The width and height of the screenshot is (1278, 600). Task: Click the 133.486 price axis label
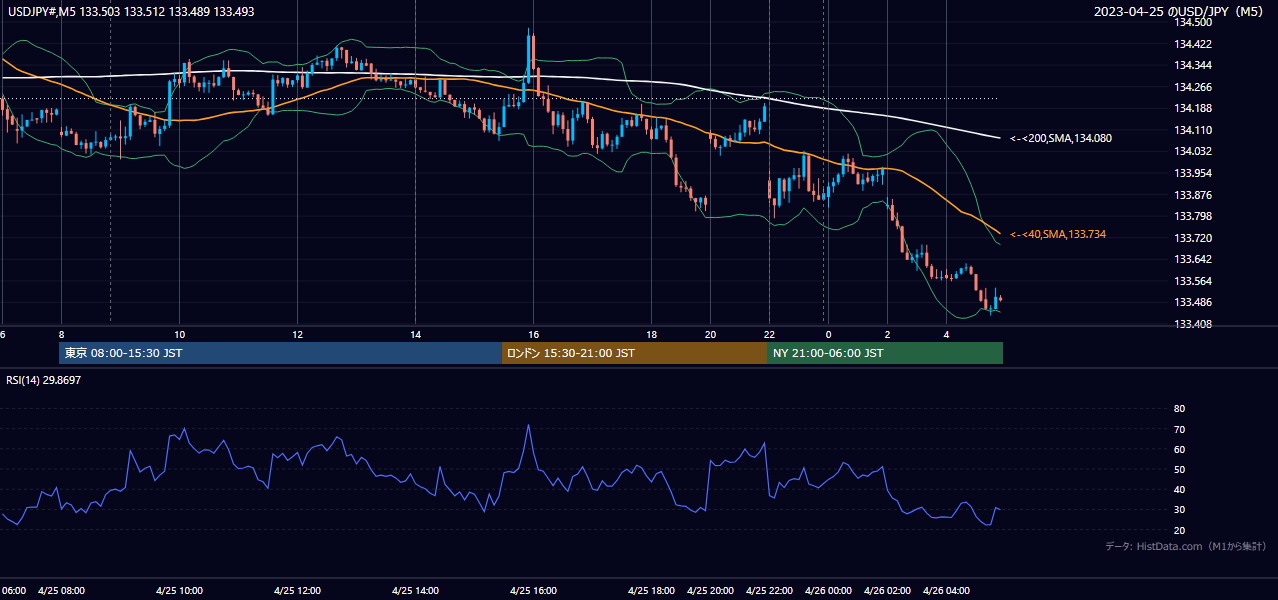click(1192, 302)
